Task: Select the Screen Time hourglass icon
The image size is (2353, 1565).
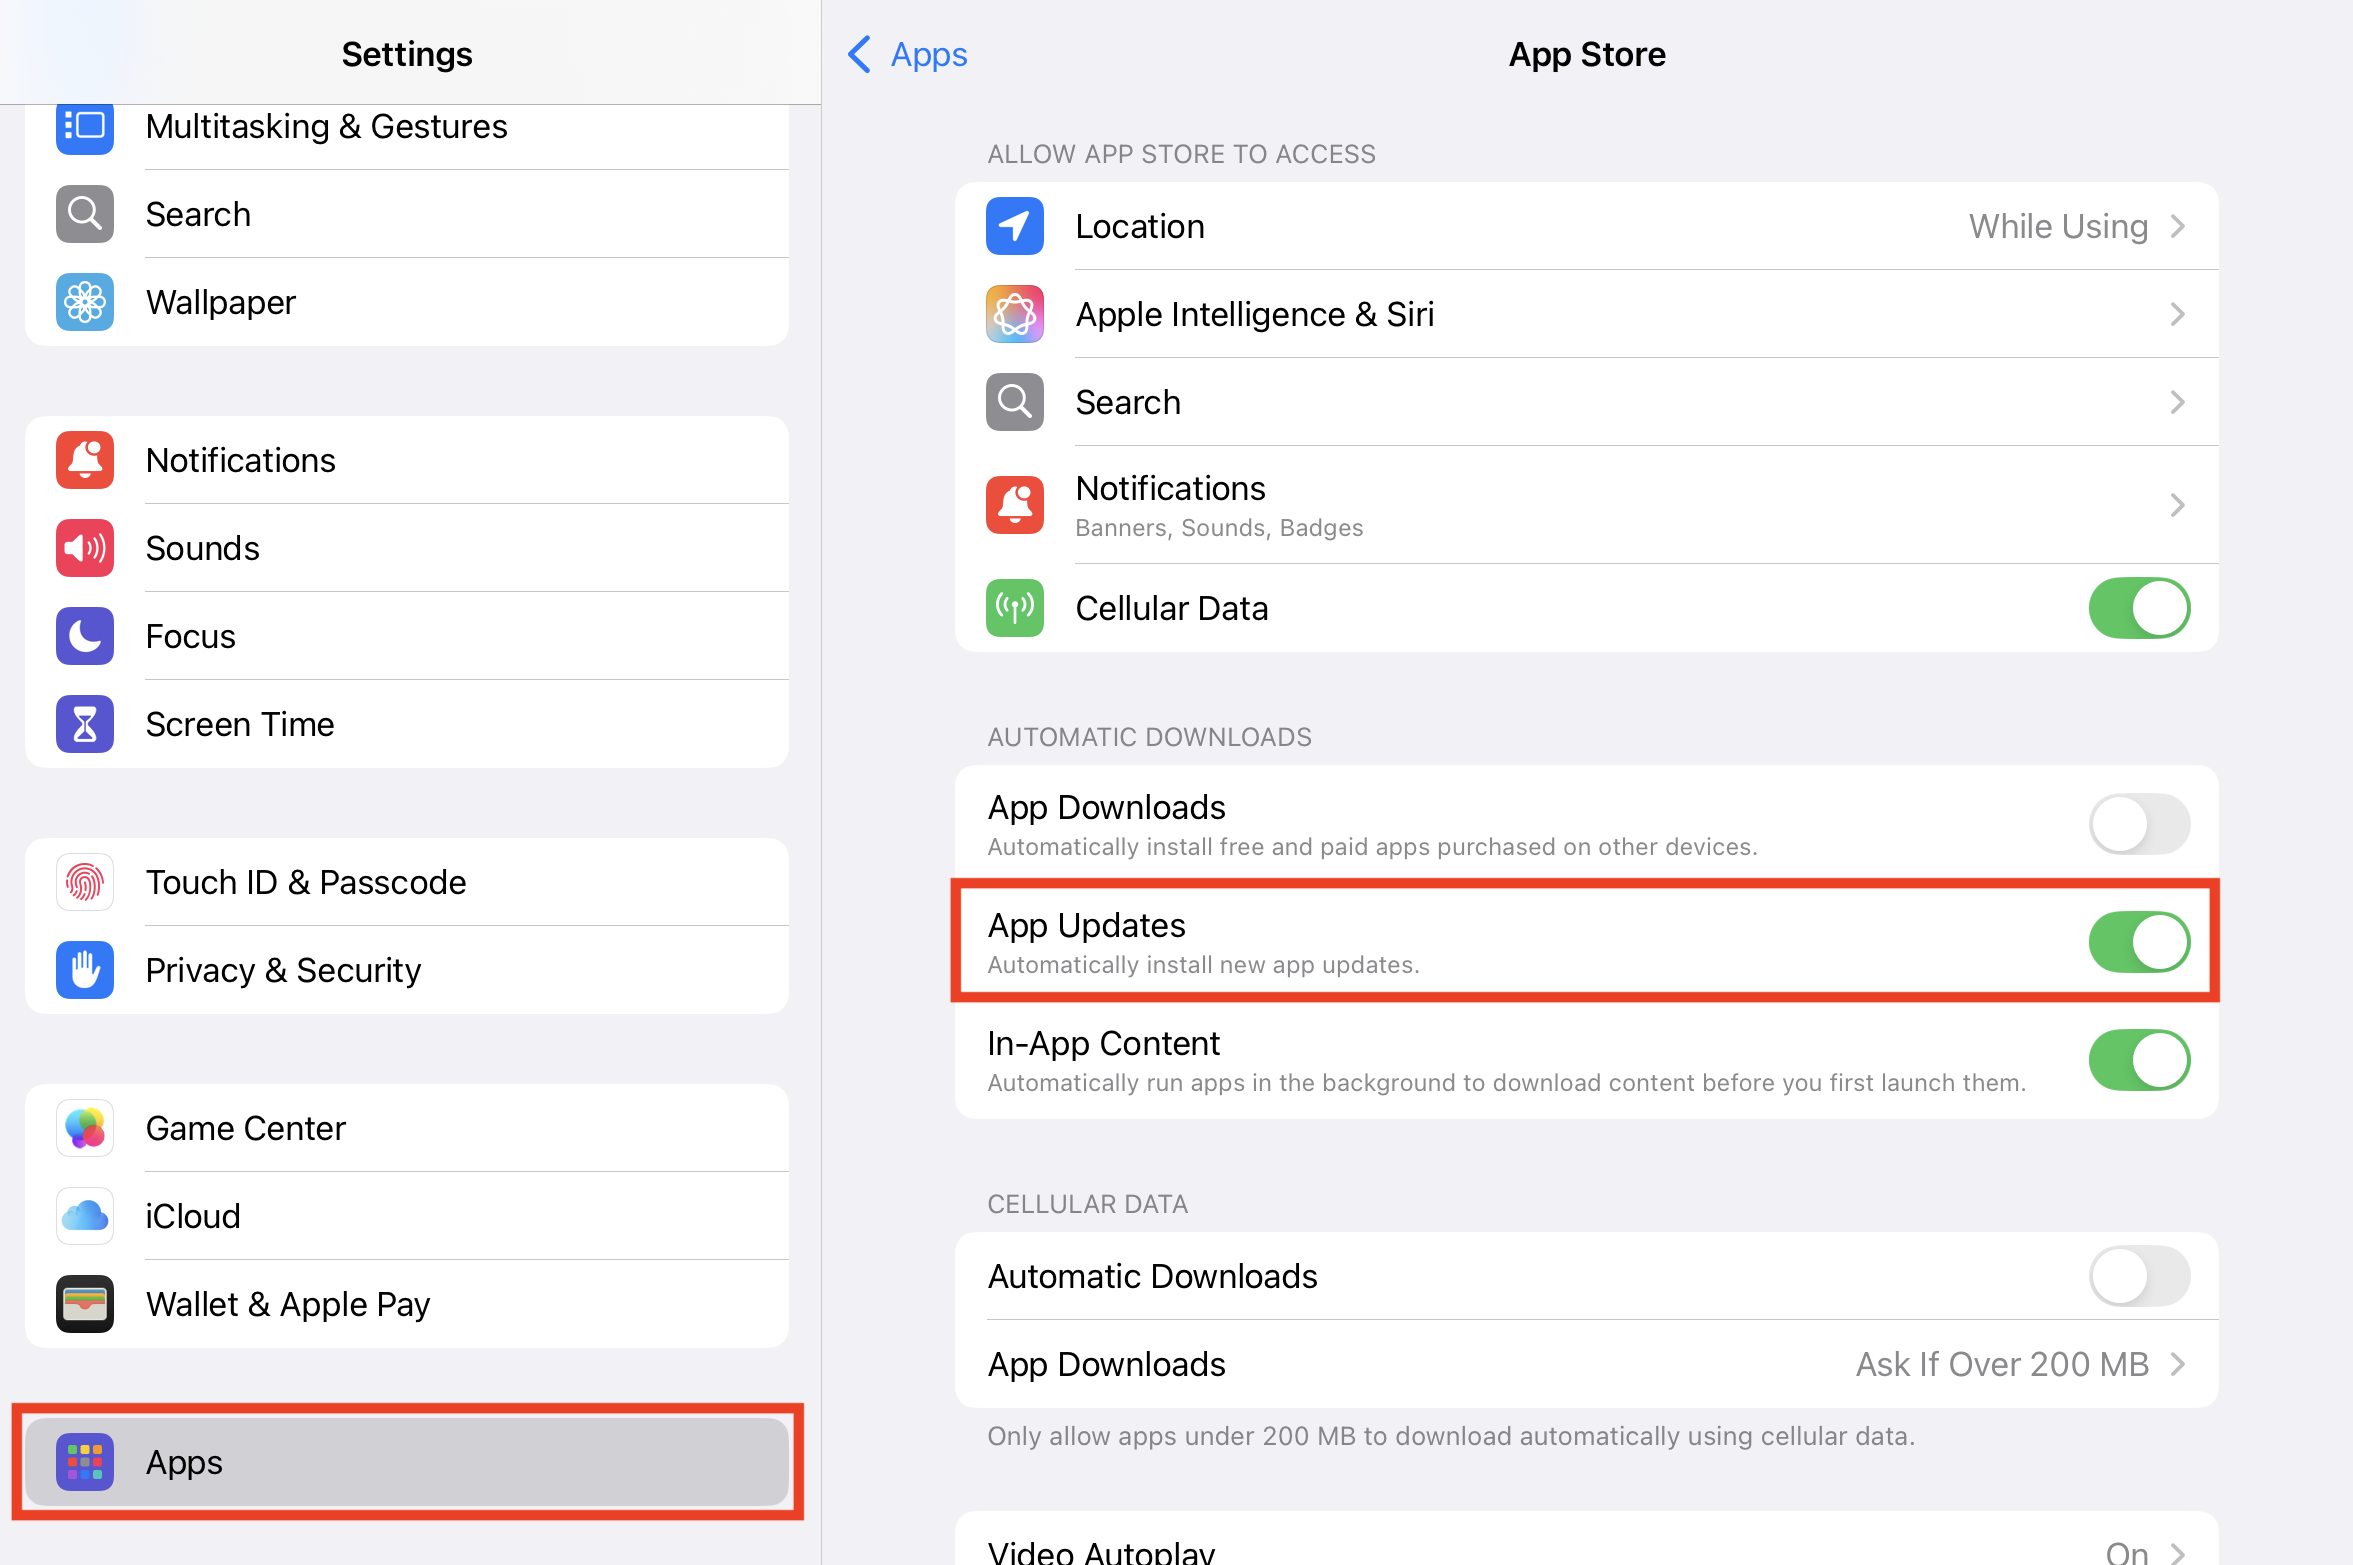Action: [x=84, y=724]
